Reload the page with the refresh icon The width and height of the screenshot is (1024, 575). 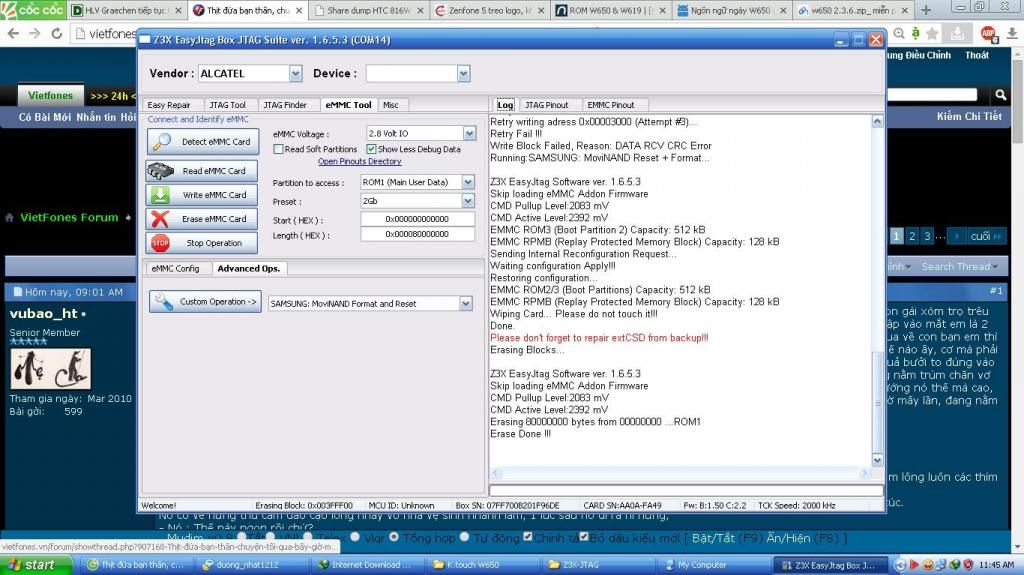point(57,33)
